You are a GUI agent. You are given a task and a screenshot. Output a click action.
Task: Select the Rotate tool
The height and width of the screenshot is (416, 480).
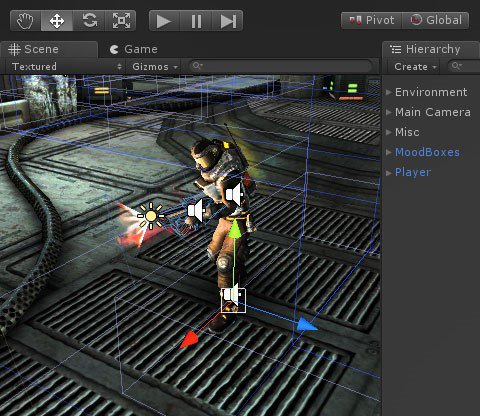point(89,21)
